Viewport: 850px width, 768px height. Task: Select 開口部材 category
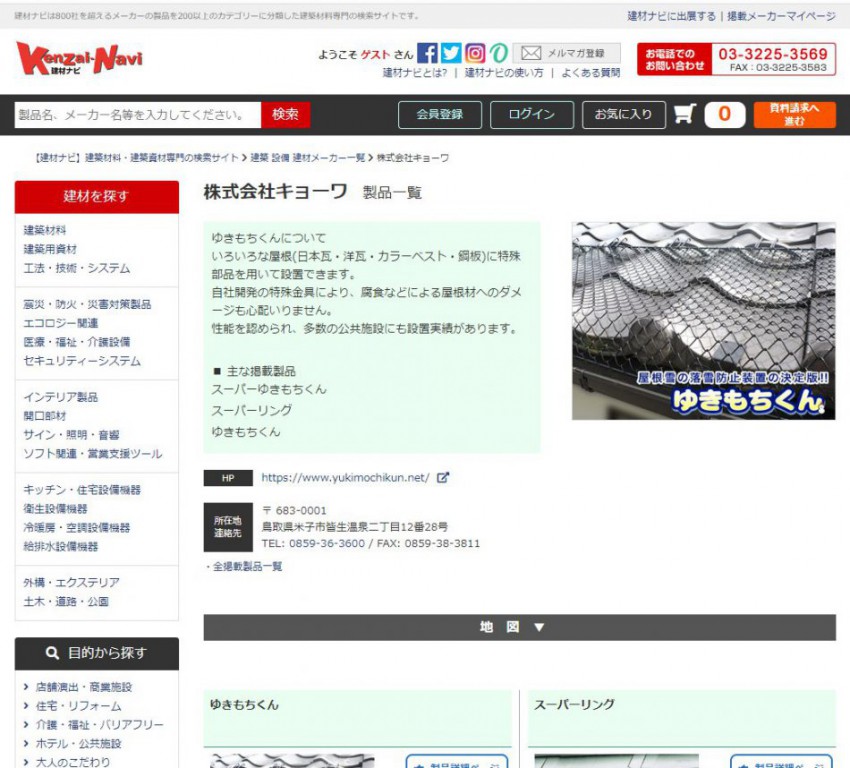coord(44,416)
